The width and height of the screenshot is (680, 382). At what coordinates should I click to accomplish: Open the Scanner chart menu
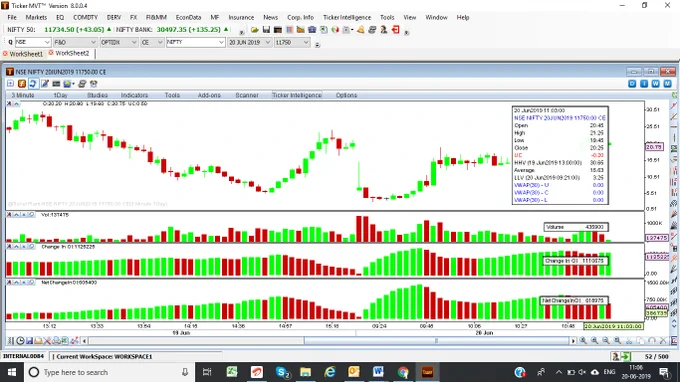point(247,95)
